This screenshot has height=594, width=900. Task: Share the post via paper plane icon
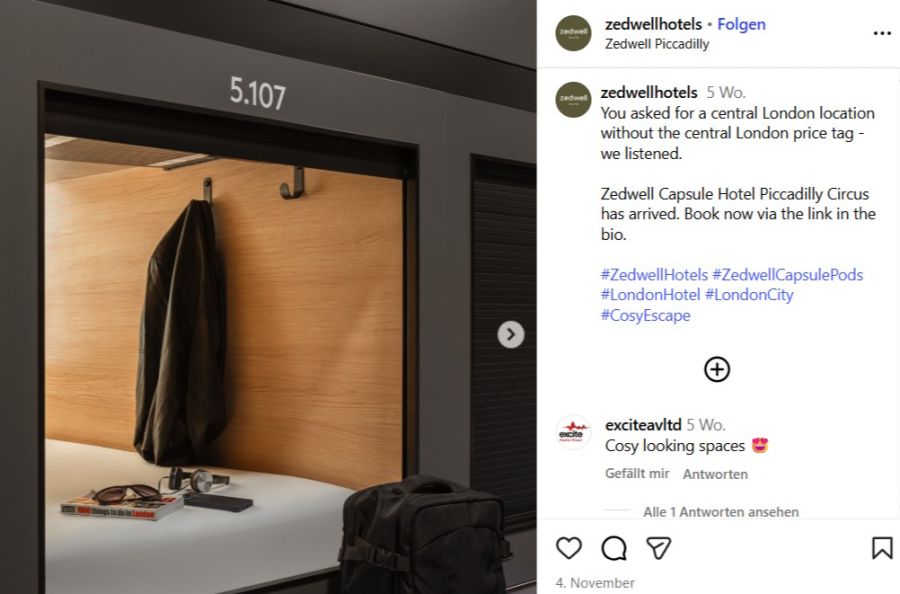[658, 548]
